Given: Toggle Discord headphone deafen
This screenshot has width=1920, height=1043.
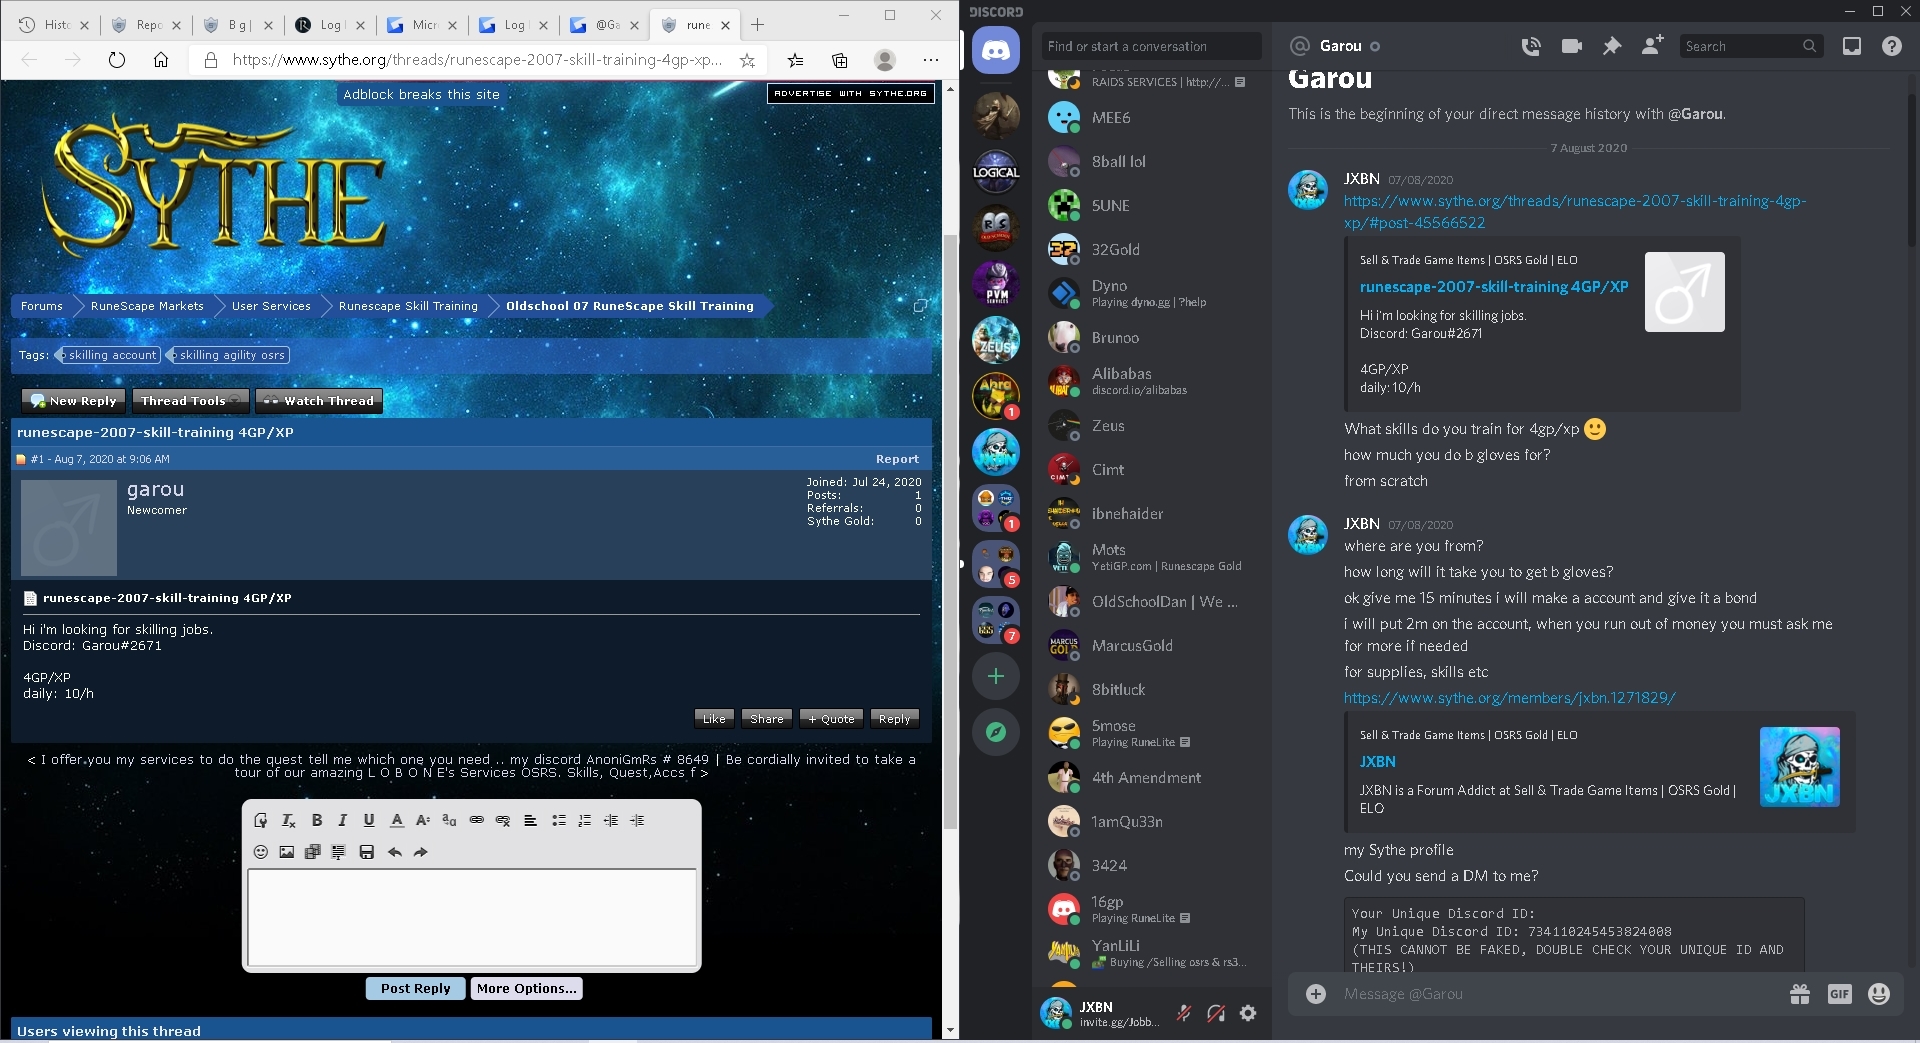Looking at the screenshot, I should pyautogui.click(x=1216, y=1013).
